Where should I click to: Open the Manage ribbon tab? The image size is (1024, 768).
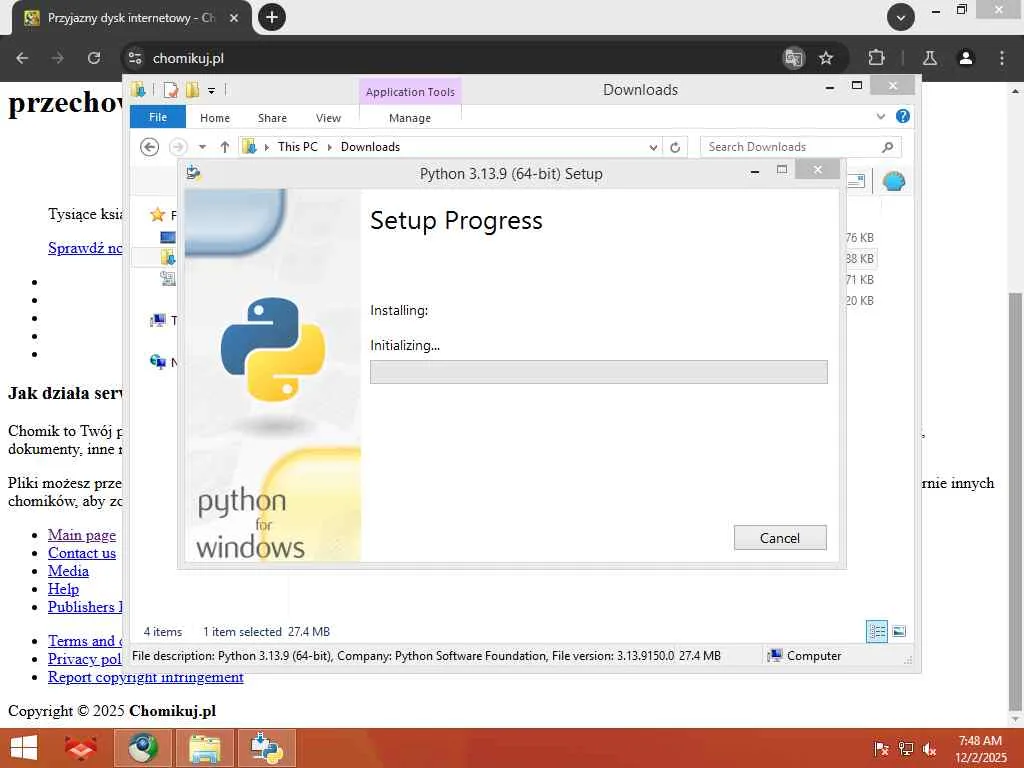pyautogui.click(x=410, y=118)
